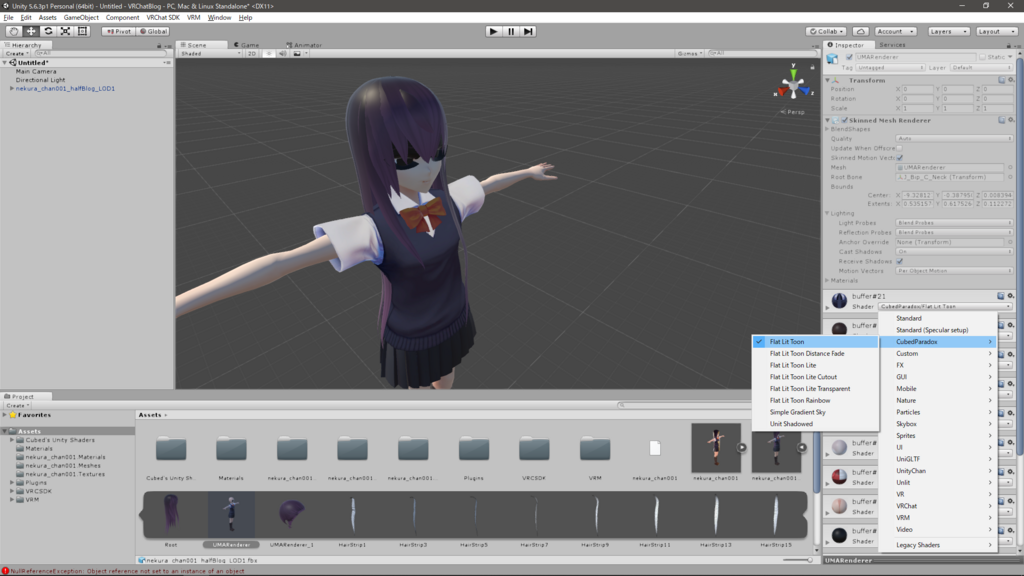Open the Plugins folder in Assets grid

[474, 449]
